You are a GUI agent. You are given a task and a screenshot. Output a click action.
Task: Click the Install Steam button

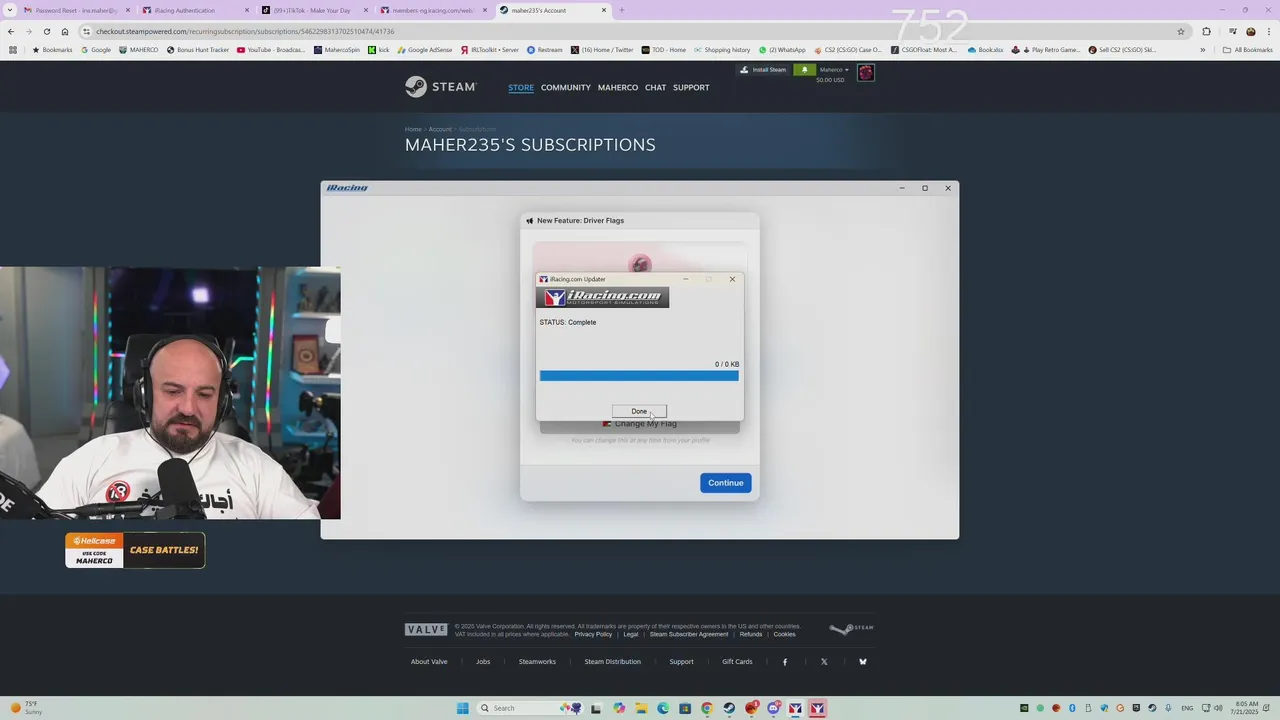pos(763,70)
